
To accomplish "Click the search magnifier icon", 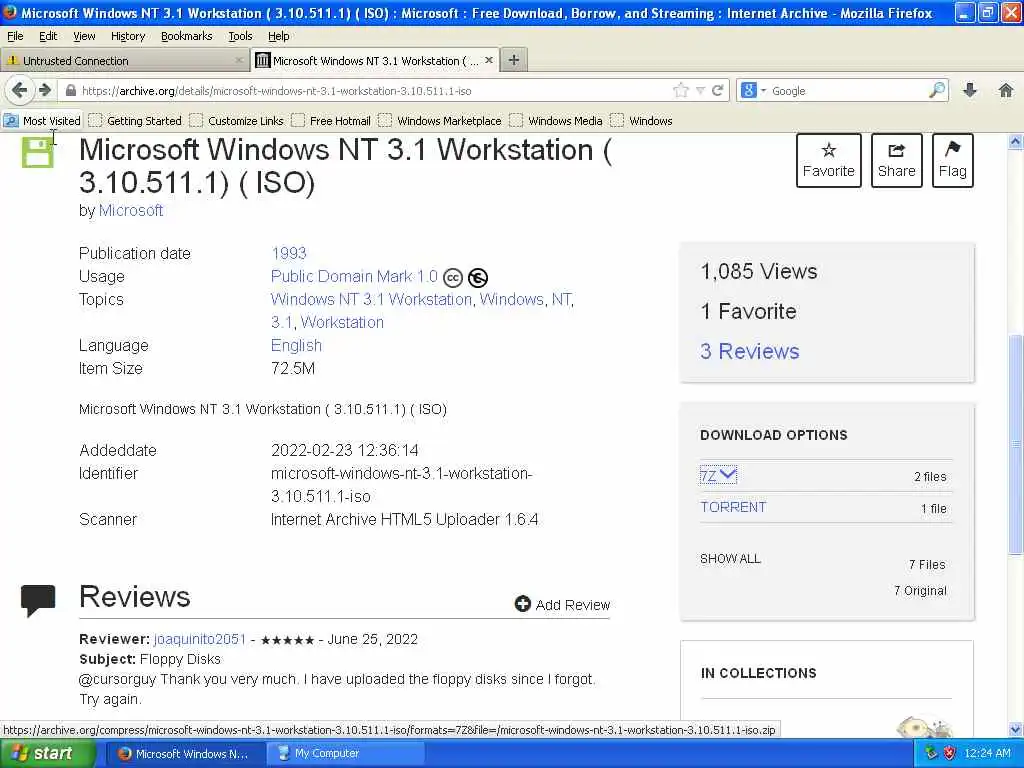I will pos(937,90).
